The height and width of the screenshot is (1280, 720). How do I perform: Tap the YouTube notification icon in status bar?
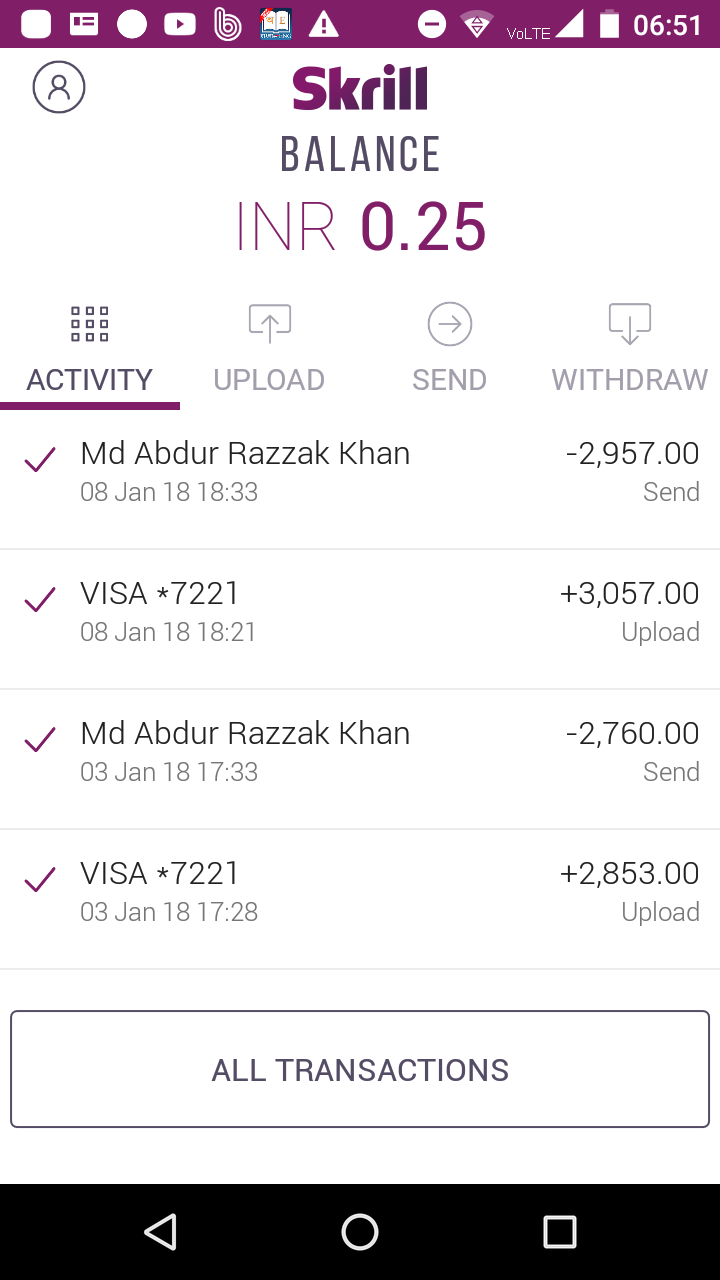pos(180,24)
